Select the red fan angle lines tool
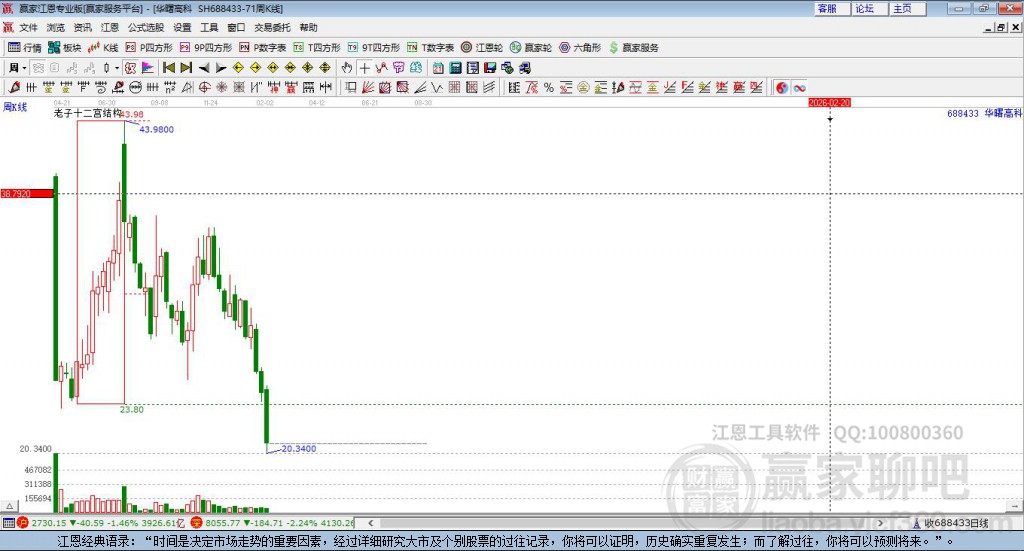 tap(368, 87)
